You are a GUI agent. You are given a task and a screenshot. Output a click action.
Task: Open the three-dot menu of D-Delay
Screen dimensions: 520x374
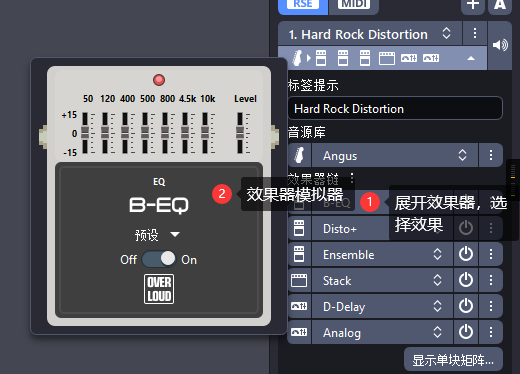[x=491, y=306]
